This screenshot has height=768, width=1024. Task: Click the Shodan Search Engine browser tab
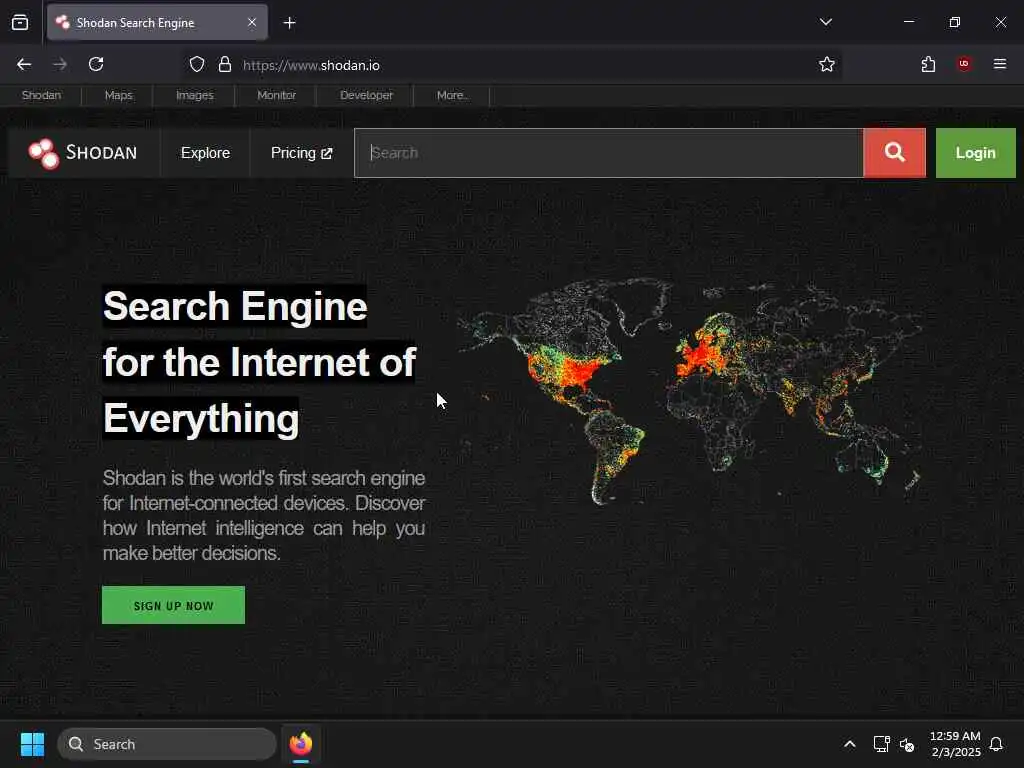[x=157, y=23]
